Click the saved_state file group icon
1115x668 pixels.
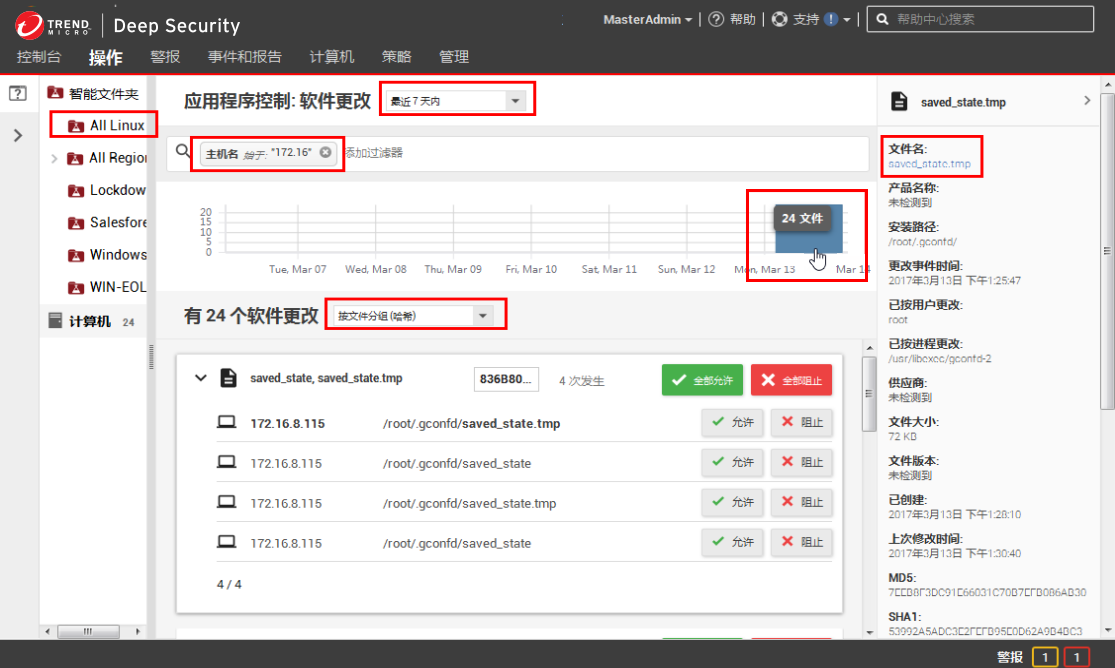pos(229,378)
